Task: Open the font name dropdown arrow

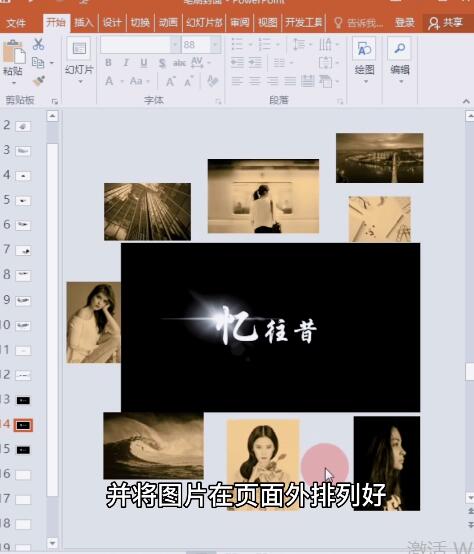Action: [175, 45]
